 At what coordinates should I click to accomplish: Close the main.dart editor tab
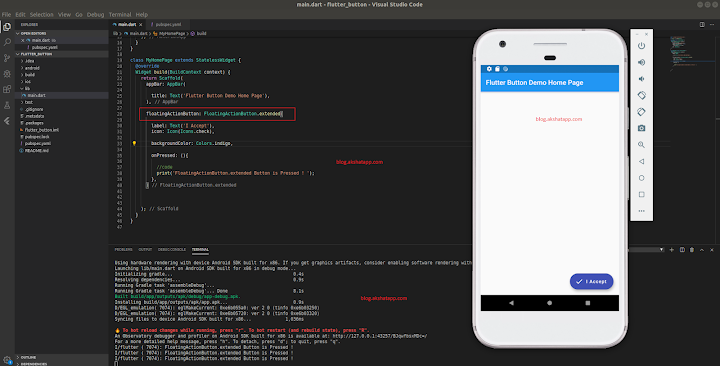point(141,25)
